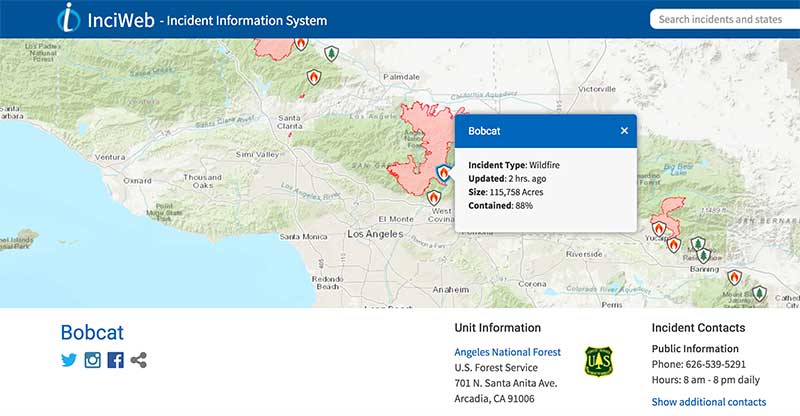Image resolution: width=800 pixels, height=416 pixels.
Task: Click 'Contained: 88%' text
Action: click(x=501, y=206)
